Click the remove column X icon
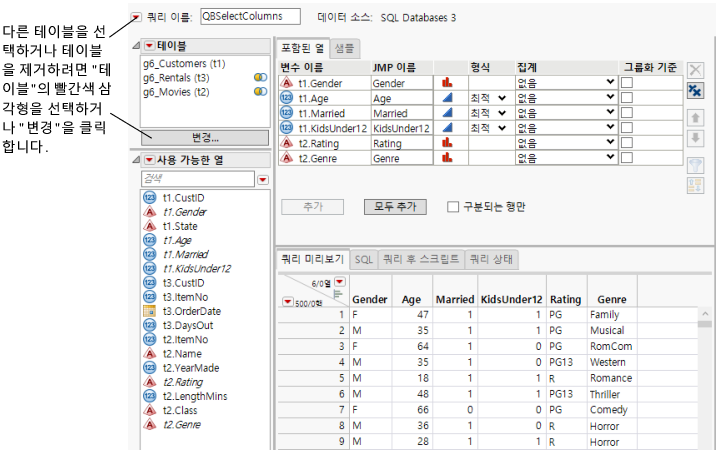This screenshot has width=718, height=451. [696, 71]
